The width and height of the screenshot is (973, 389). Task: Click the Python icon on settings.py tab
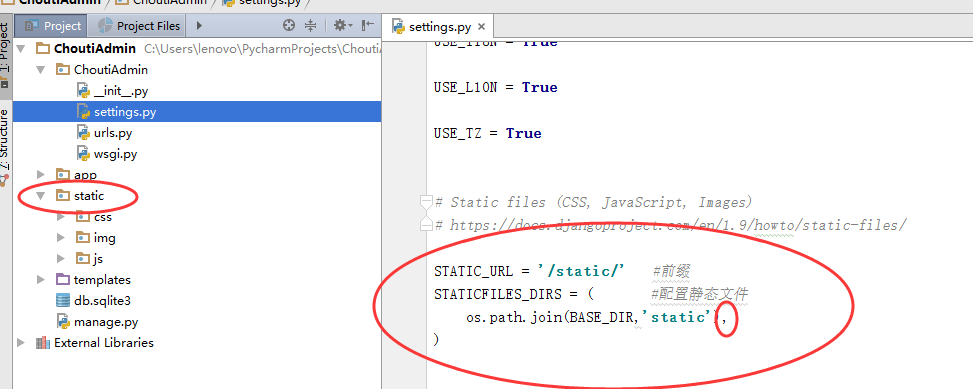(x=398, y=27)
